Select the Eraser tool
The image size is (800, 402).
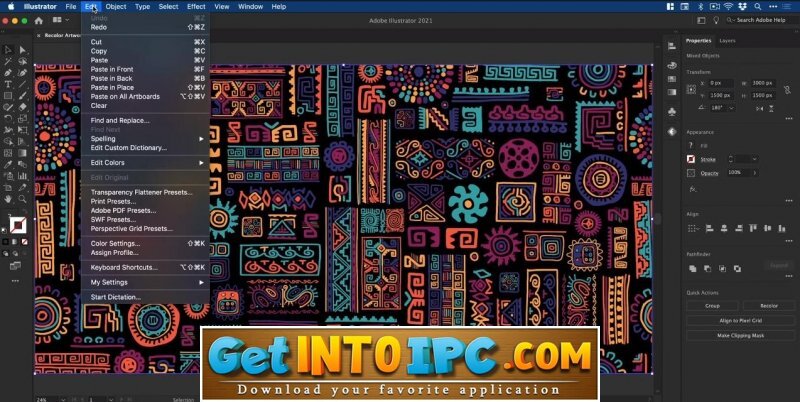[22, 107]
